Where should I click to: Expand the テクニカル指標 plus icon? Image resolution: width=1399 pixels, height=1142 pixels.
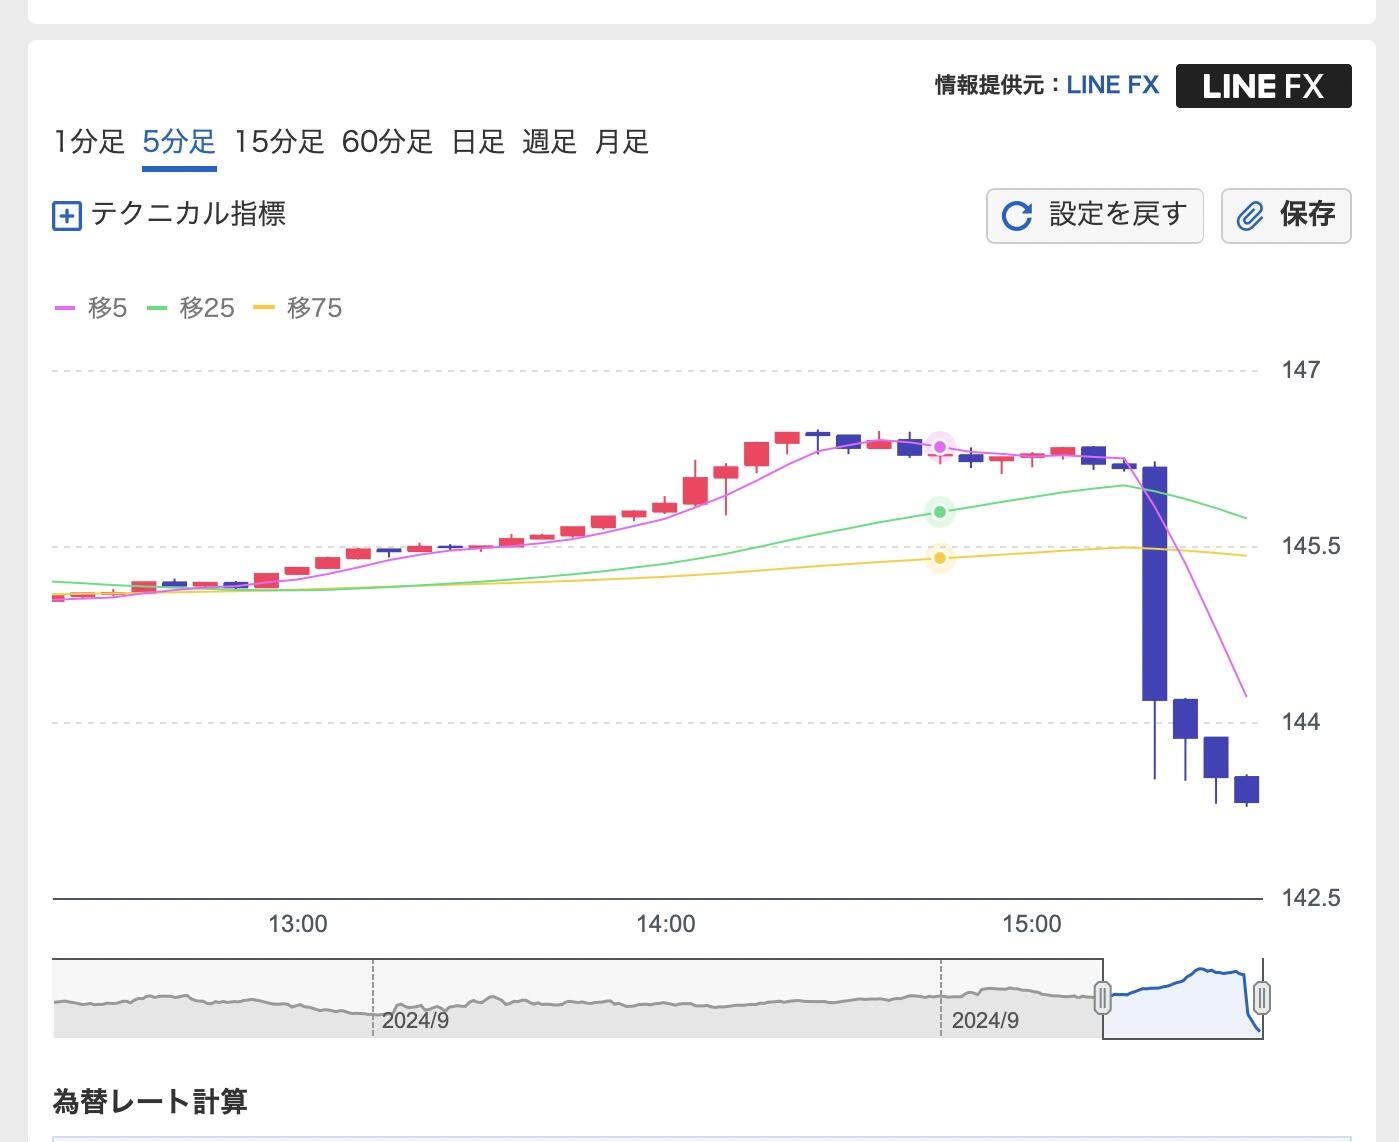point(66,215)
